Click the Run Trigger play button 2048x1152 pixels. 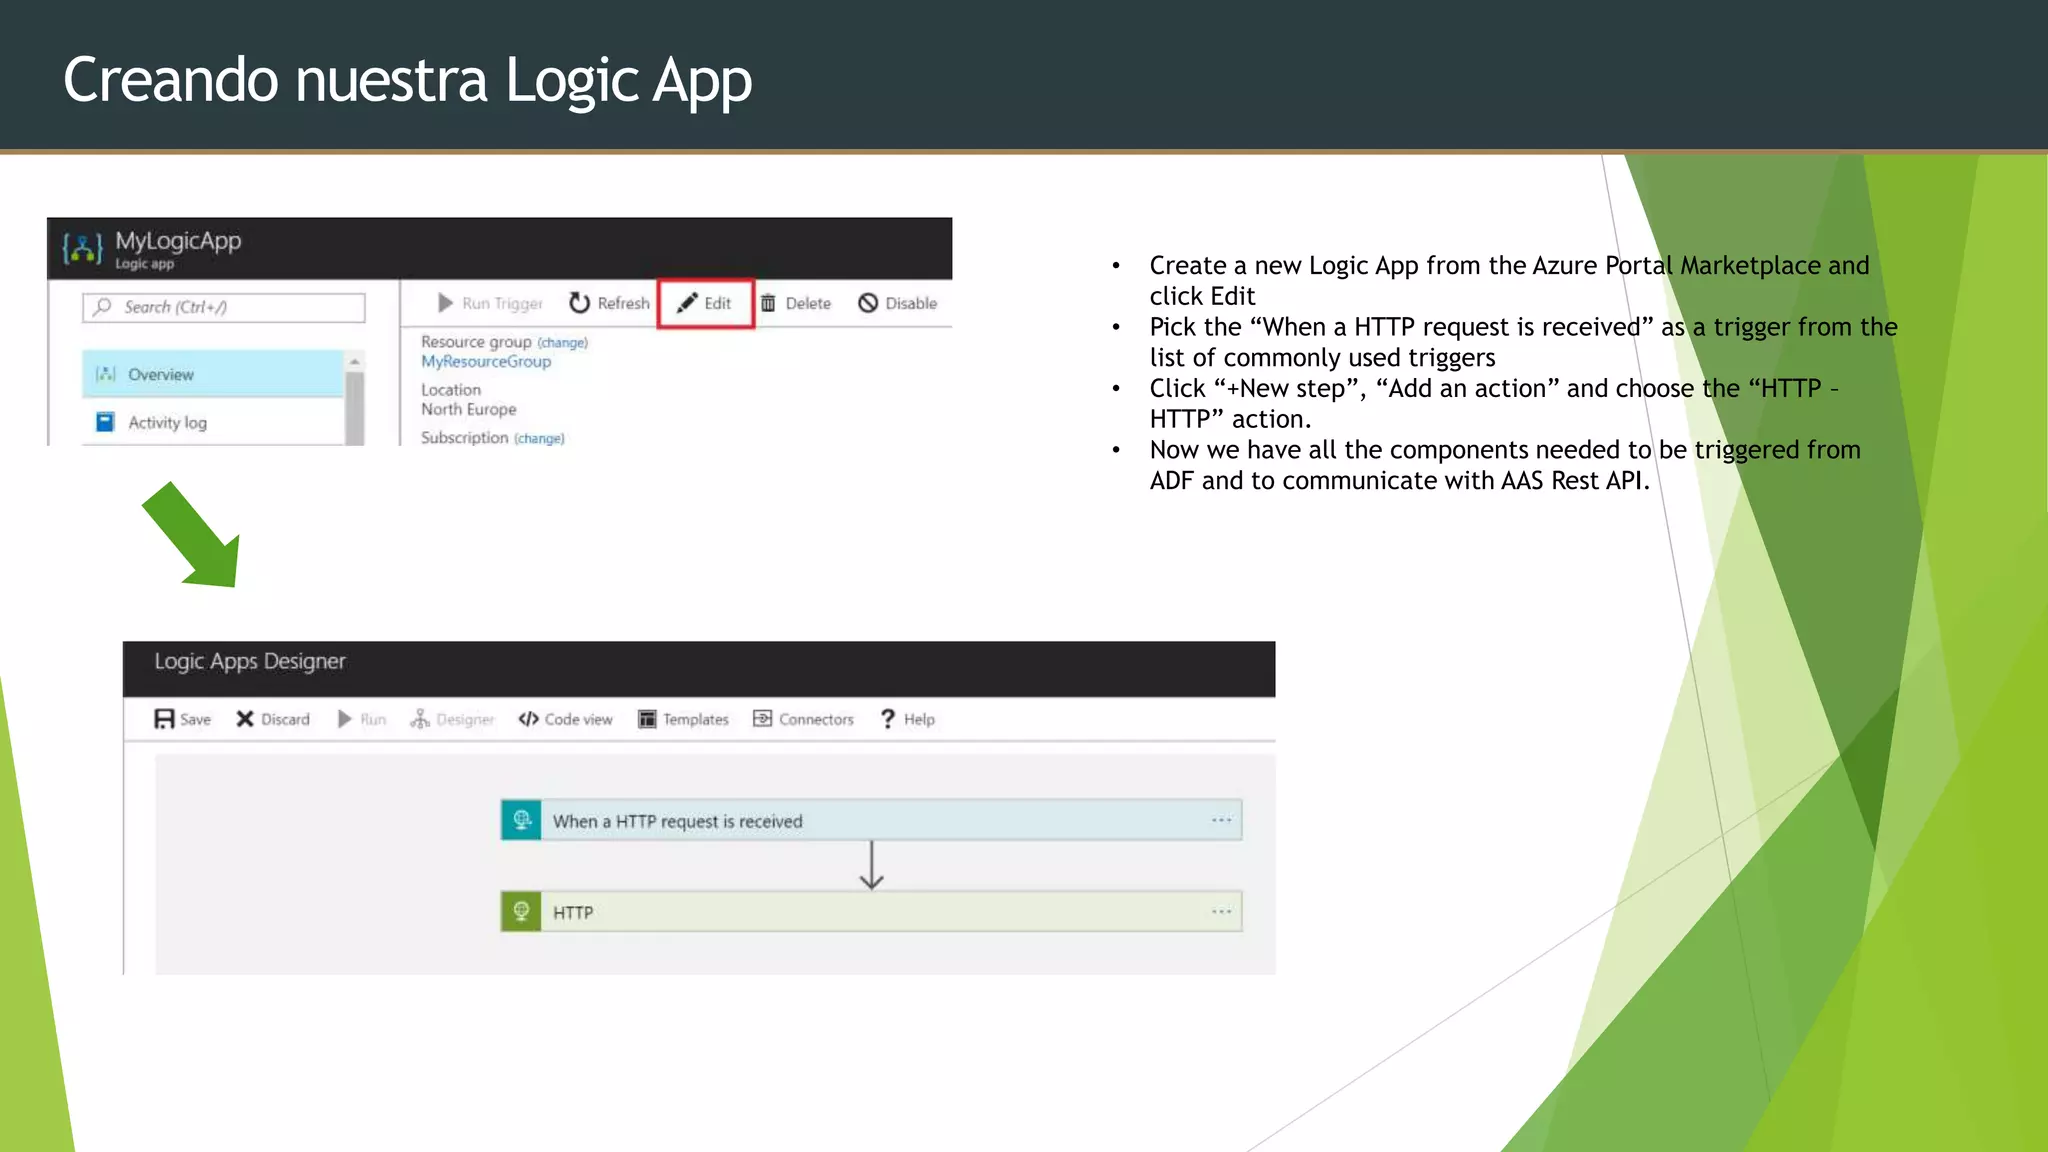tap(490, 303)
